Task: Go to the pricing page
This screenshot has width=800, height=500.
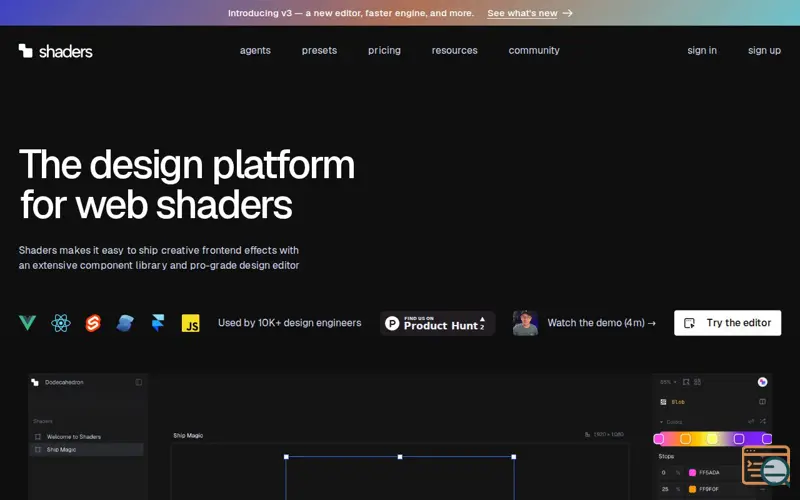Action: pos(384,51)
